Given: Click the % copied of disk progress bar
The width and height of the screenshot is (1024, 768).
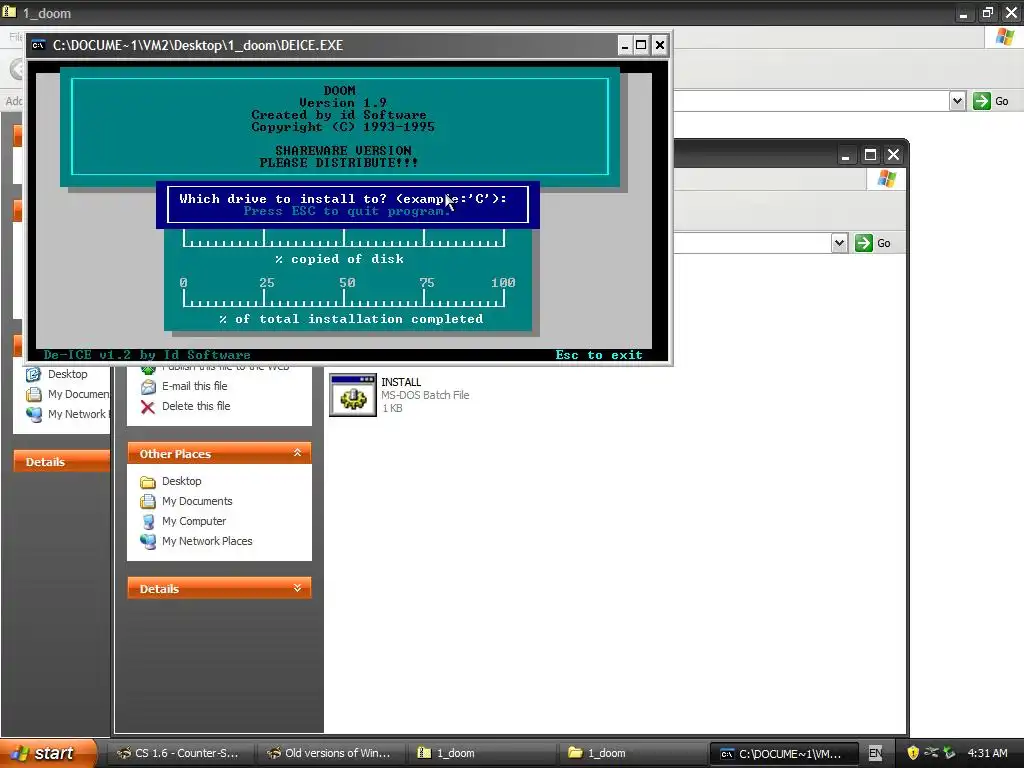Looking at the screenshot, I should tap(344, 238).
